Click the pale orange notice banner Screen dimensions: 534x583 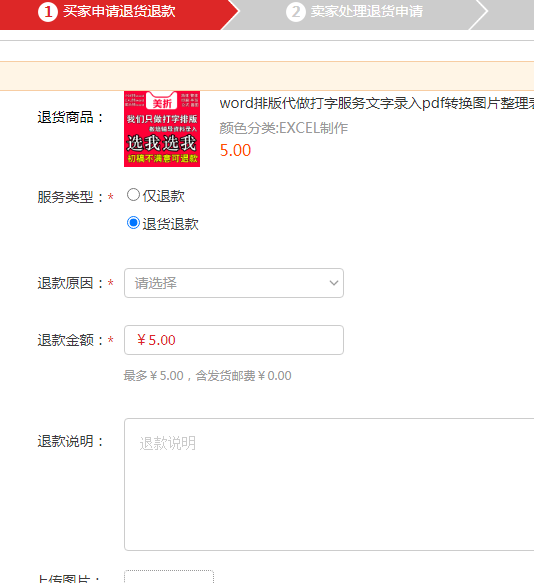click(267, 76)
